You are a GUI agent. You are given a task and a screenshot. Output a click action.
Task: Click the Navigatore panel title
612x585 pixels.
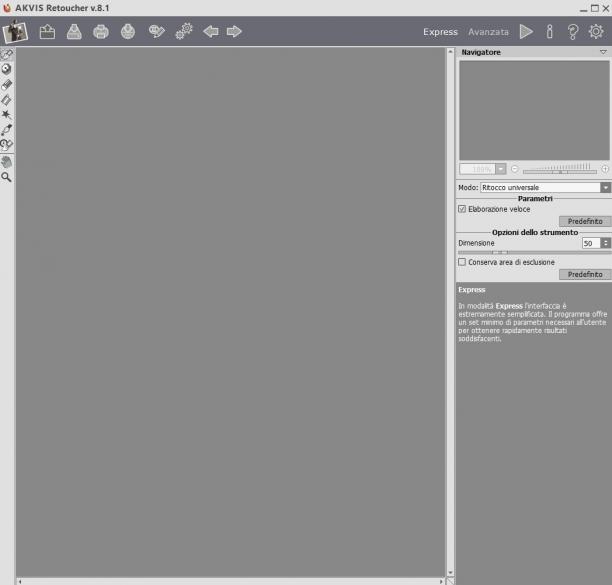pyautogui.click(x=481, y=52)
